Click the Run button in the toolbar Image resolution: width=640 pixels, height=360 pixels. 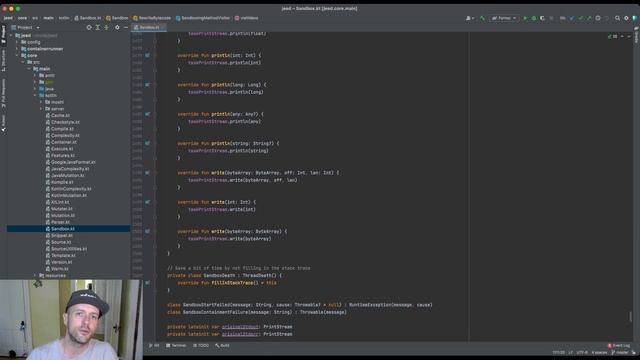click(525, 18)
